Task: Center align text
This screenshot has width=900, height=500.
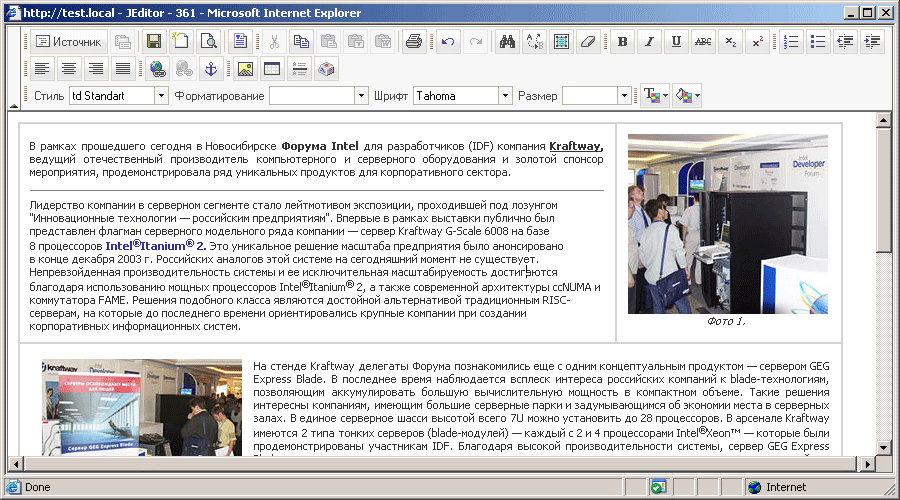Action: (x=69, y=69)
